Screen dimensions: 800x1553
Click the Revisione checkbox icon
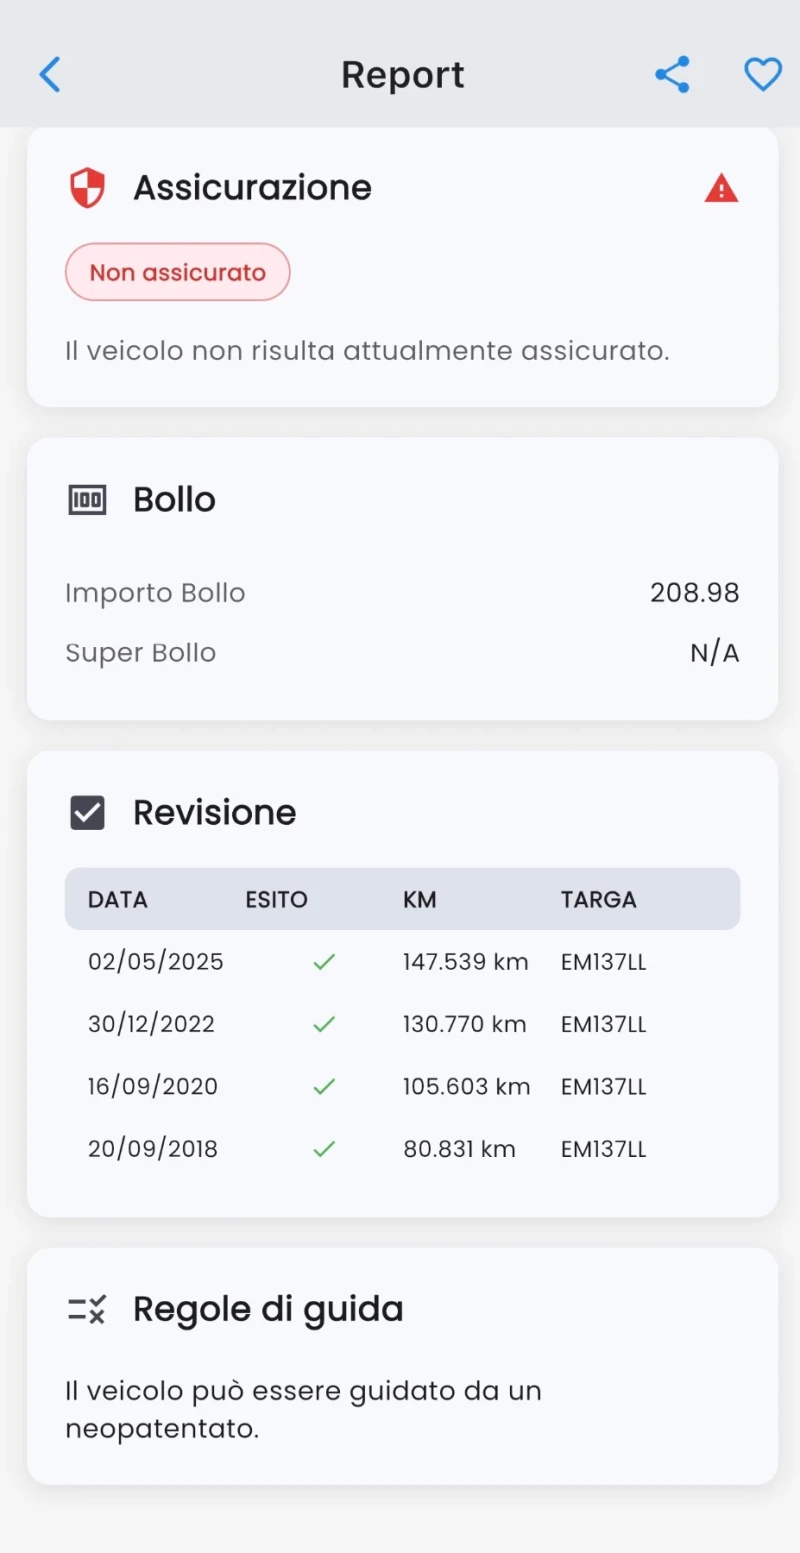pos(87,812)
